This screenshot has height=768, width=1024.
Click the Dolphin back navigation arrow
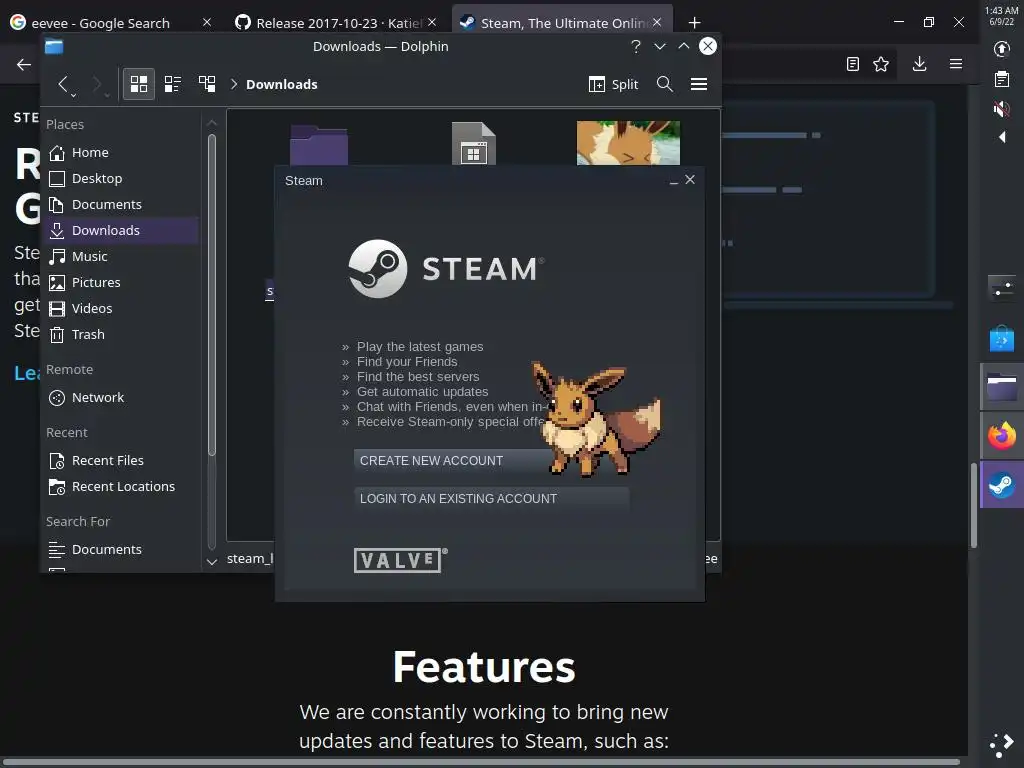click(63, 84)
